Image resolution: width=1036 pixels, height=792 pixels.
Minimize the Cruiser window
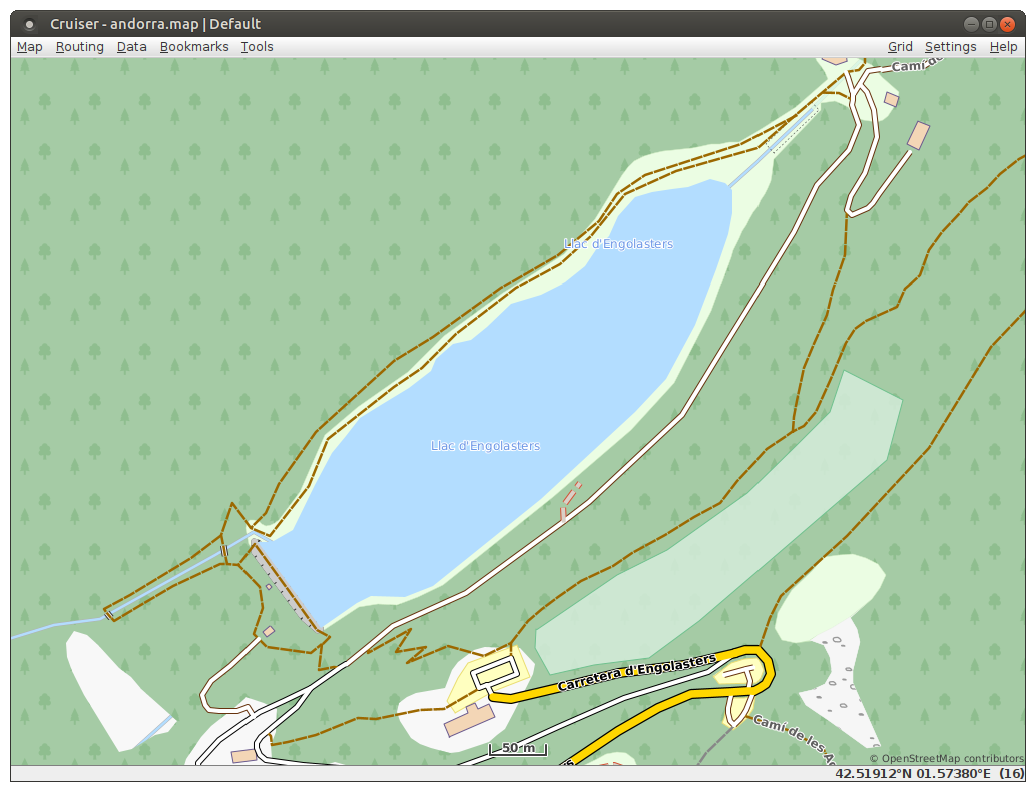click(x=971, y=24)
